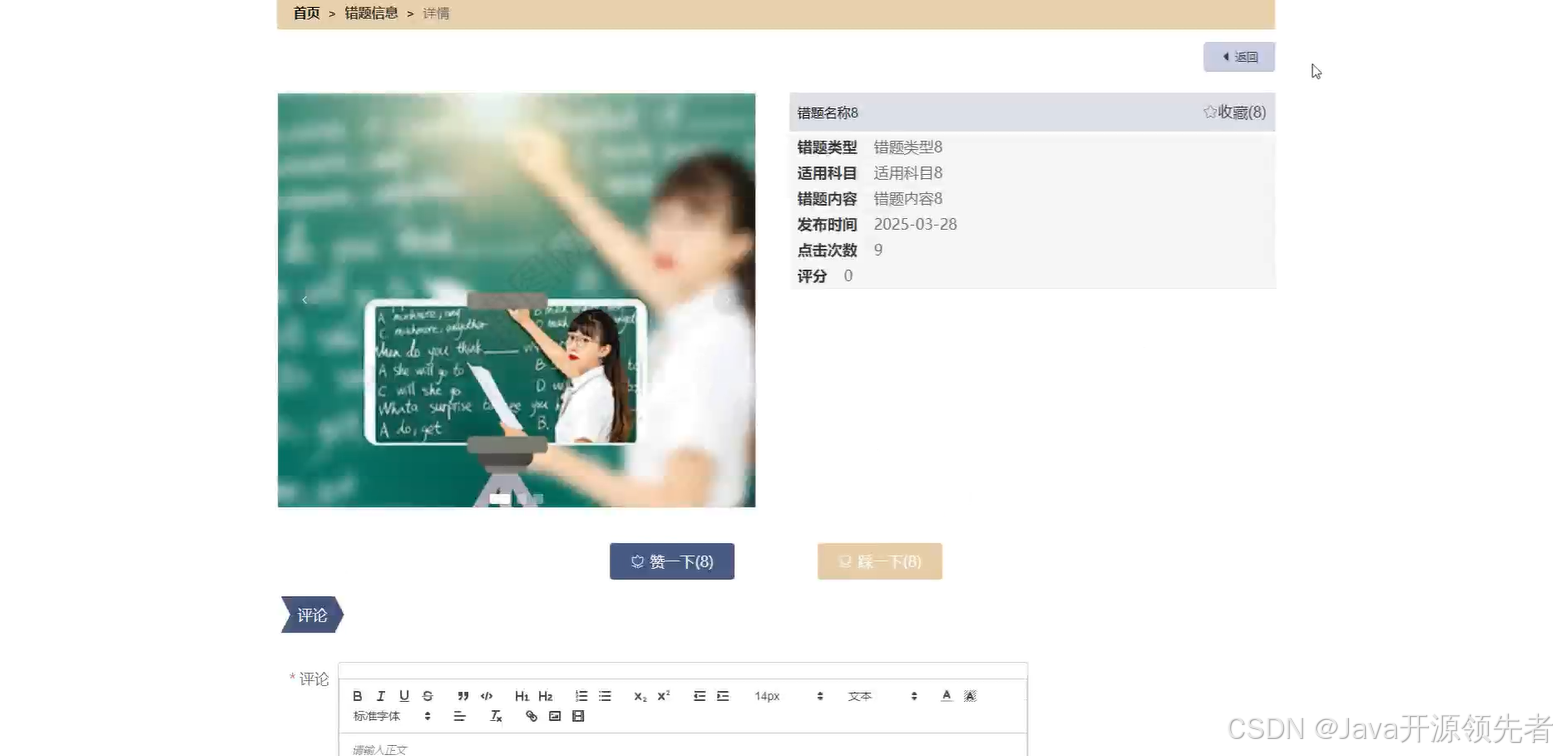Open the text alignment options
This screenshot has width=1557, height=756.
[460, 716]
